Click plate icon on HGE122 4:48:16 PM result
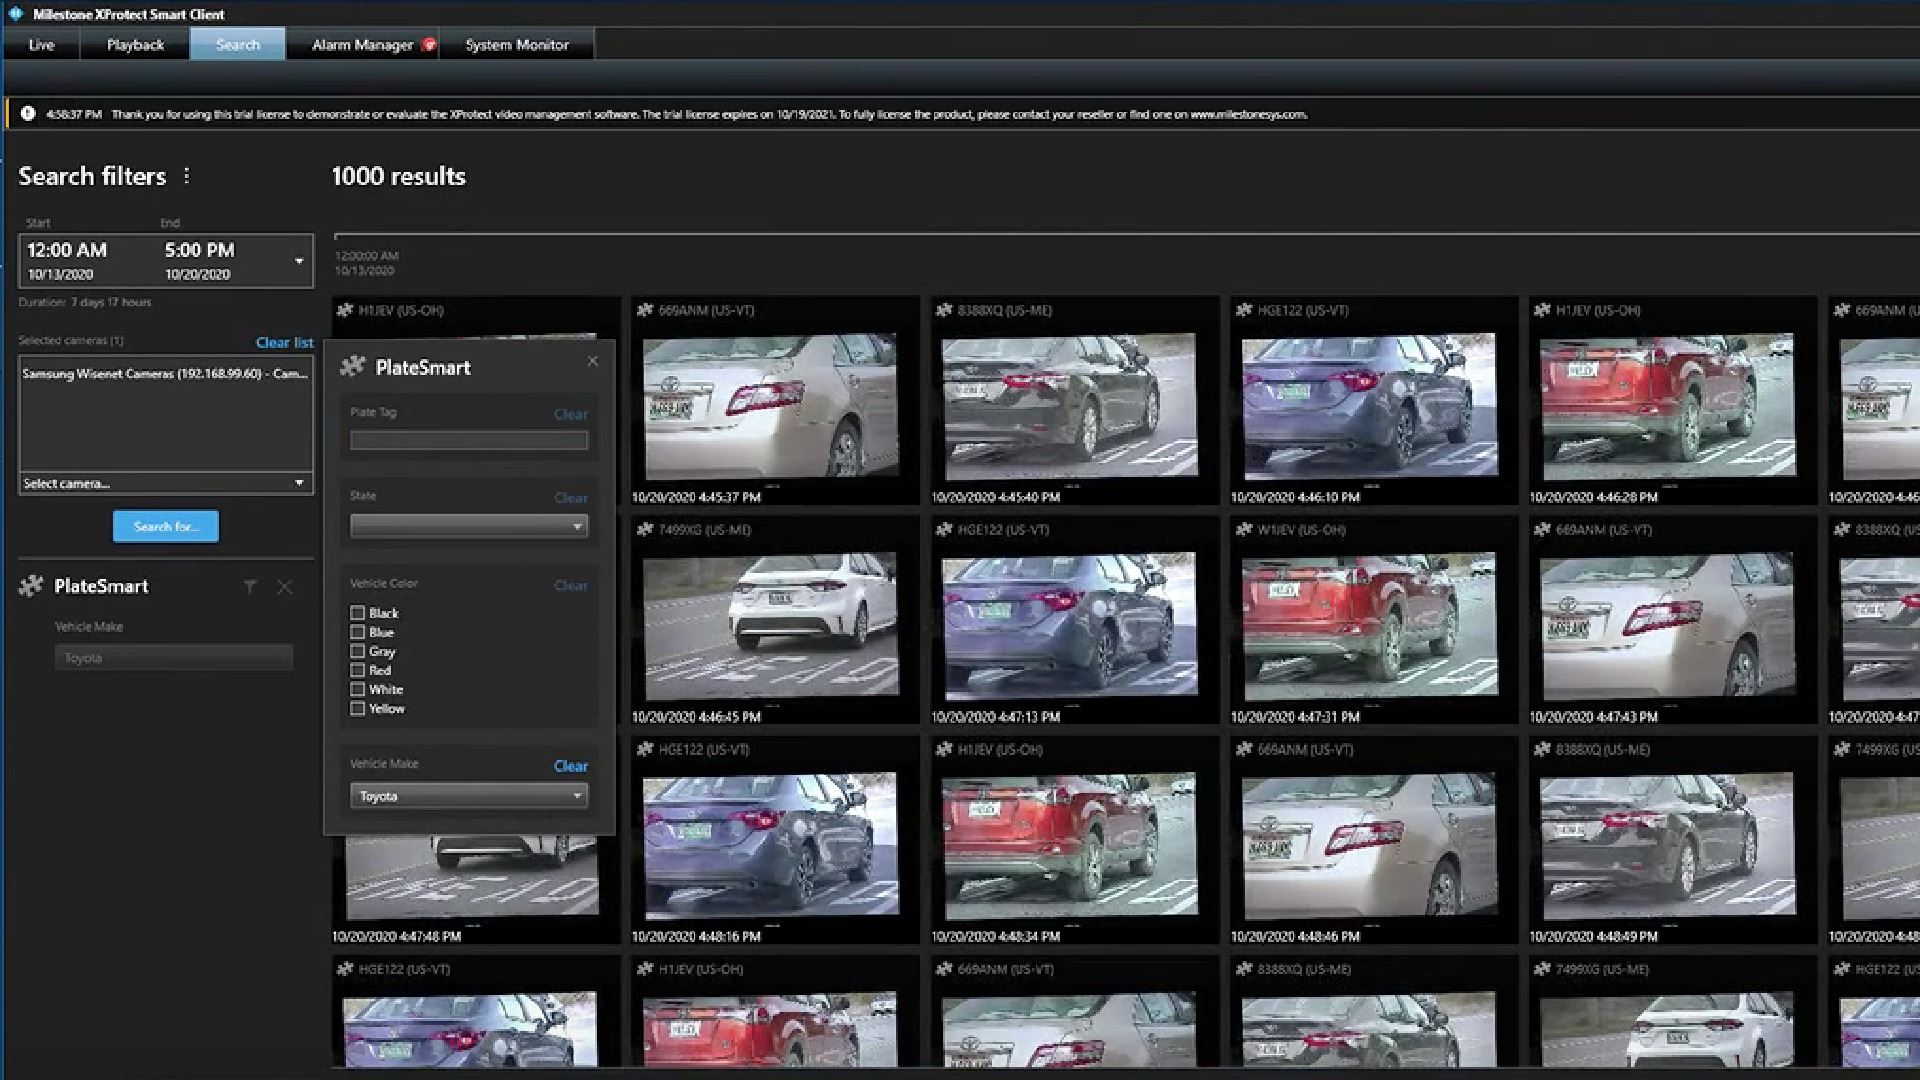This screenshot has width=1920, height=1080. pos(645,749)
